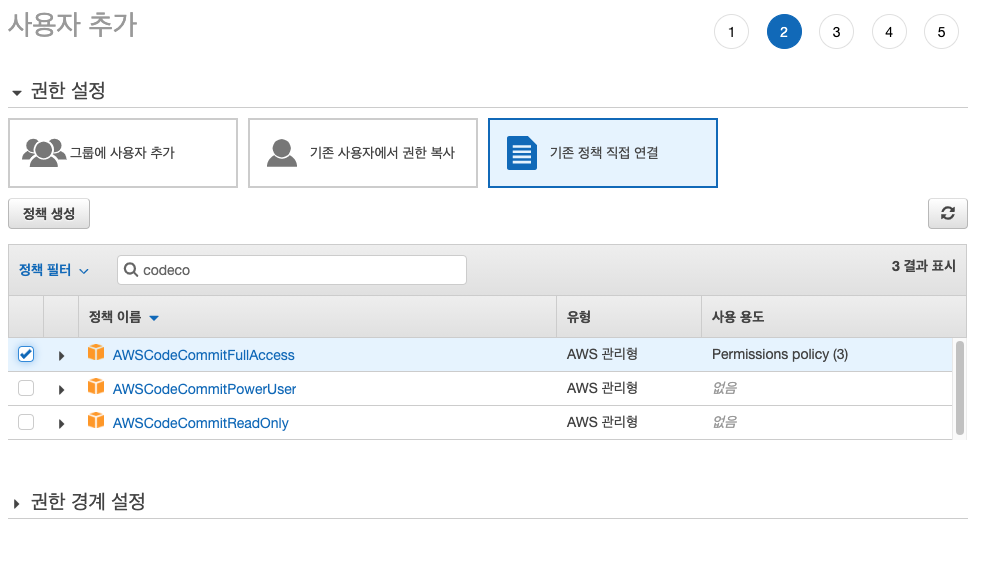Screen dimensions: 986x563
Task: Check the AWSCodeCommitReadOnly checkbox
Action: (26, 422)
